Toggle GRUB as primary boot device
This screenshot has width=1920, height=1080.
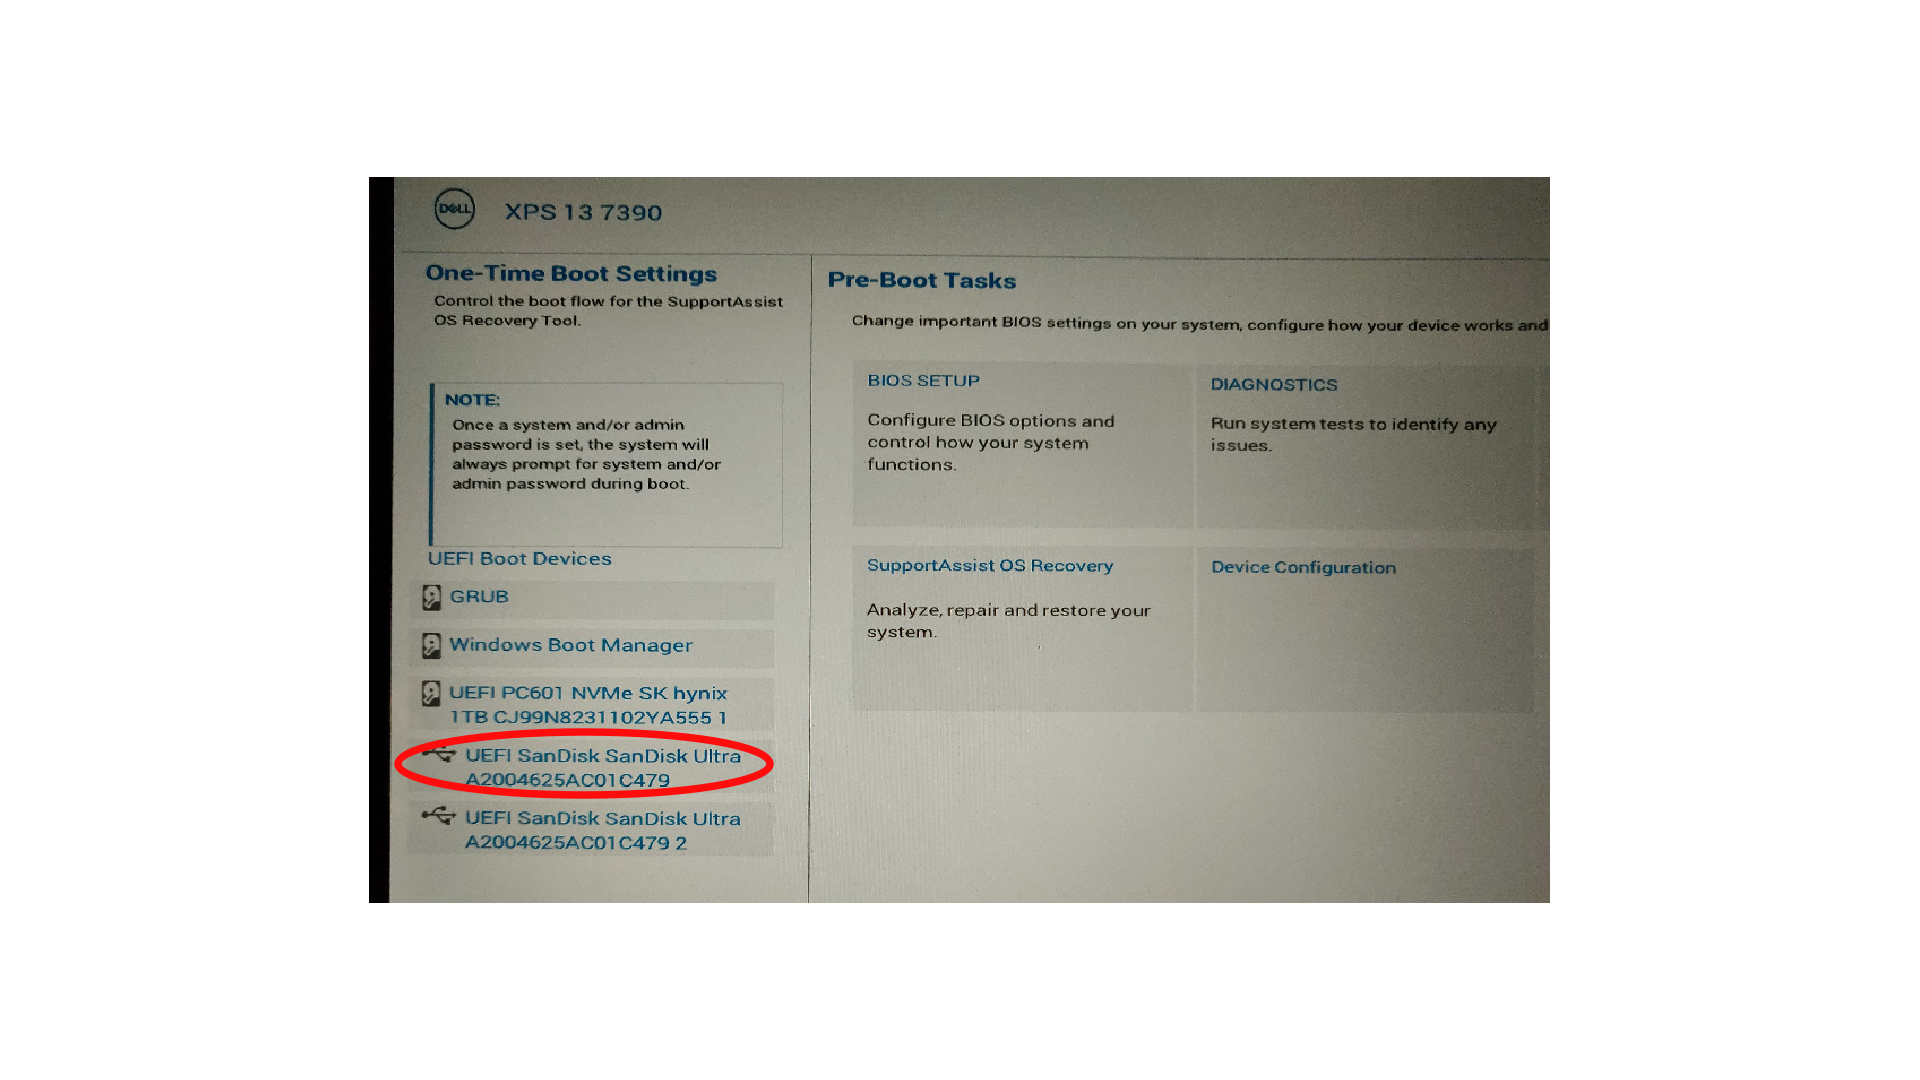point(475,596)
